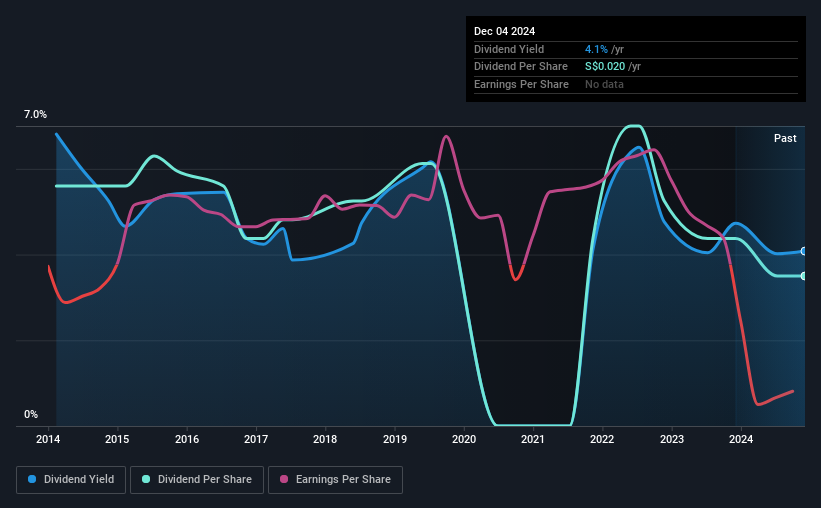
Task: Click the 2018 x-axis label
Action: [325, 439]
